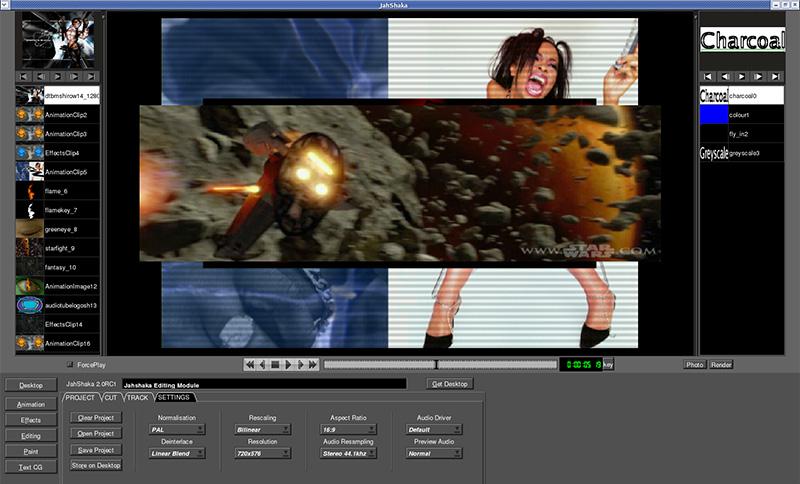Select the greyscale3 effect layer
The width and height of the screenshot is (800, 484).
(742, 152)
